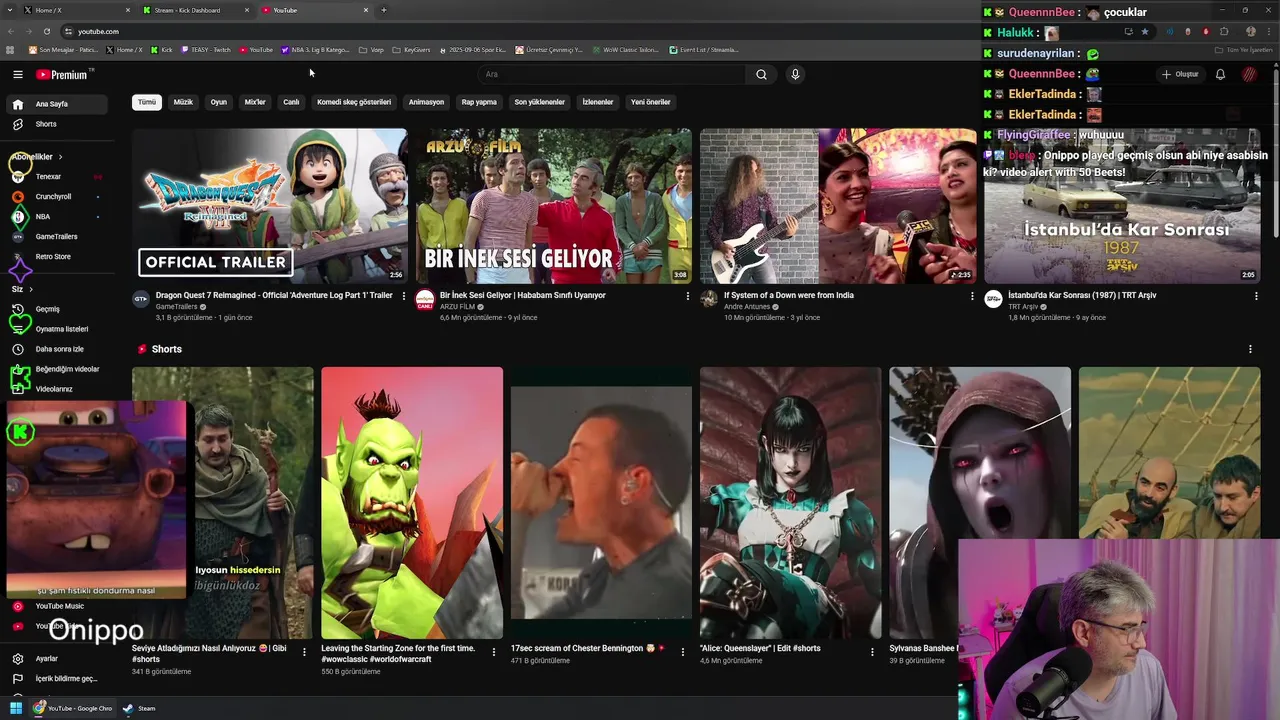Screen dimensions: 1280x720
Task: Click the YouTube search field
Action: click(610, 74)
